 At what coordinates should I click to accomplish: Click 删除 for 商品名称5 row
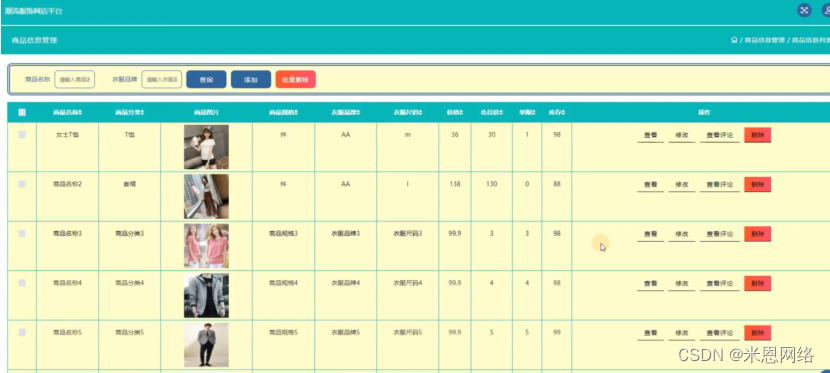click(757, 333)
